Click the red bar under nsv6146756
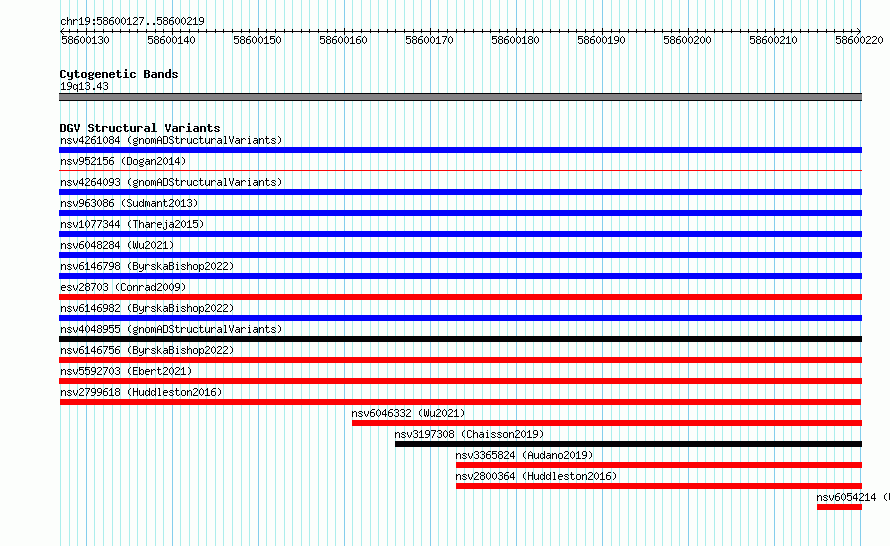 coord(460,360)
